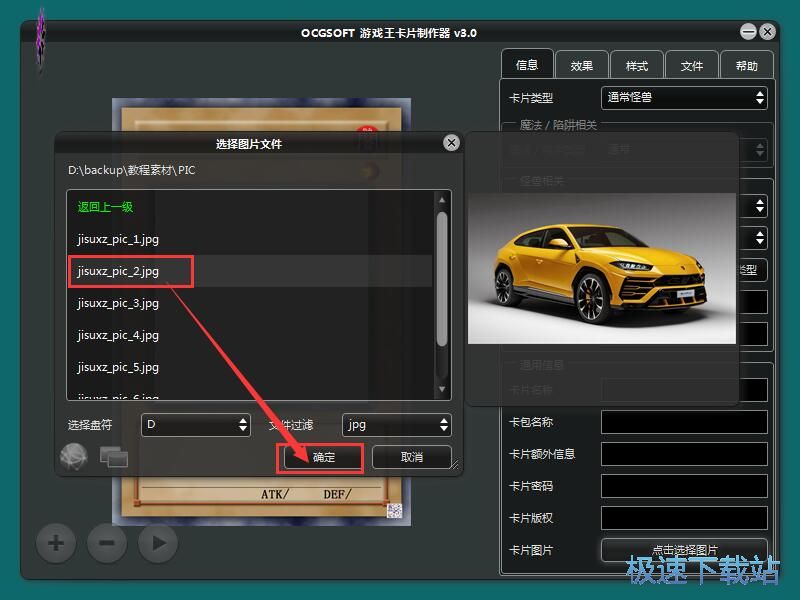Go up via 返回上一级
Viewport: 800px width, 600px height.
105,207
